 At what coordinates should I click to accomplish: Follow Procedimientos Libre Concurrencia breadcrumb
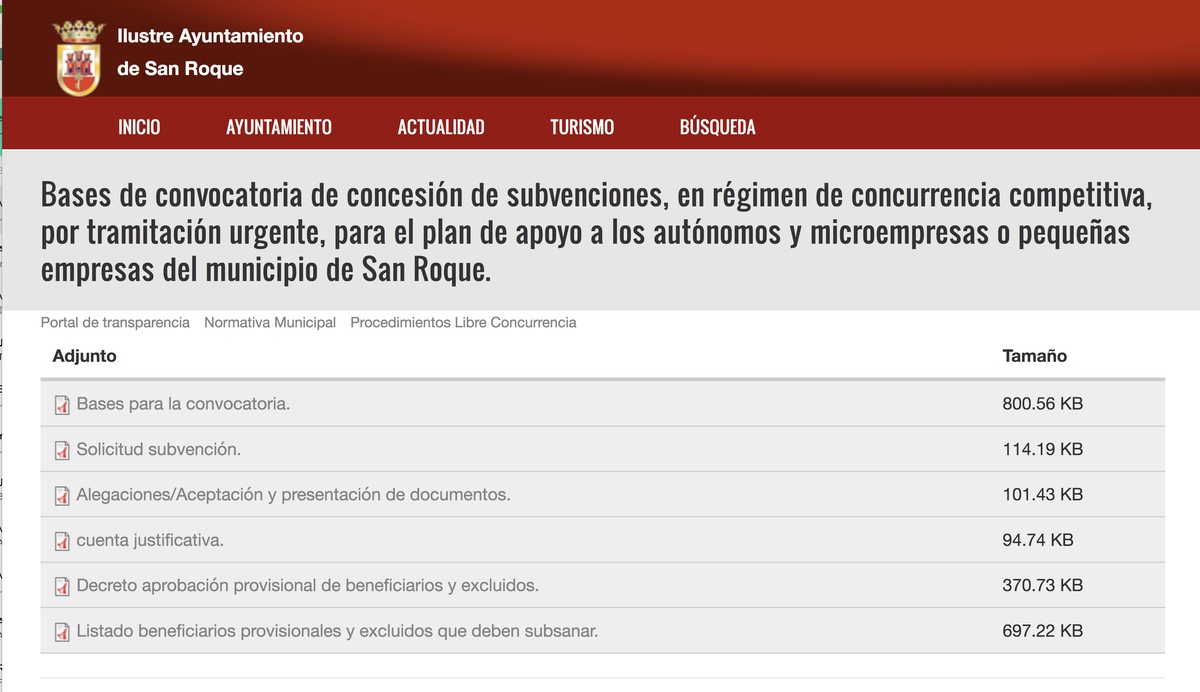(x=463, y=322)
